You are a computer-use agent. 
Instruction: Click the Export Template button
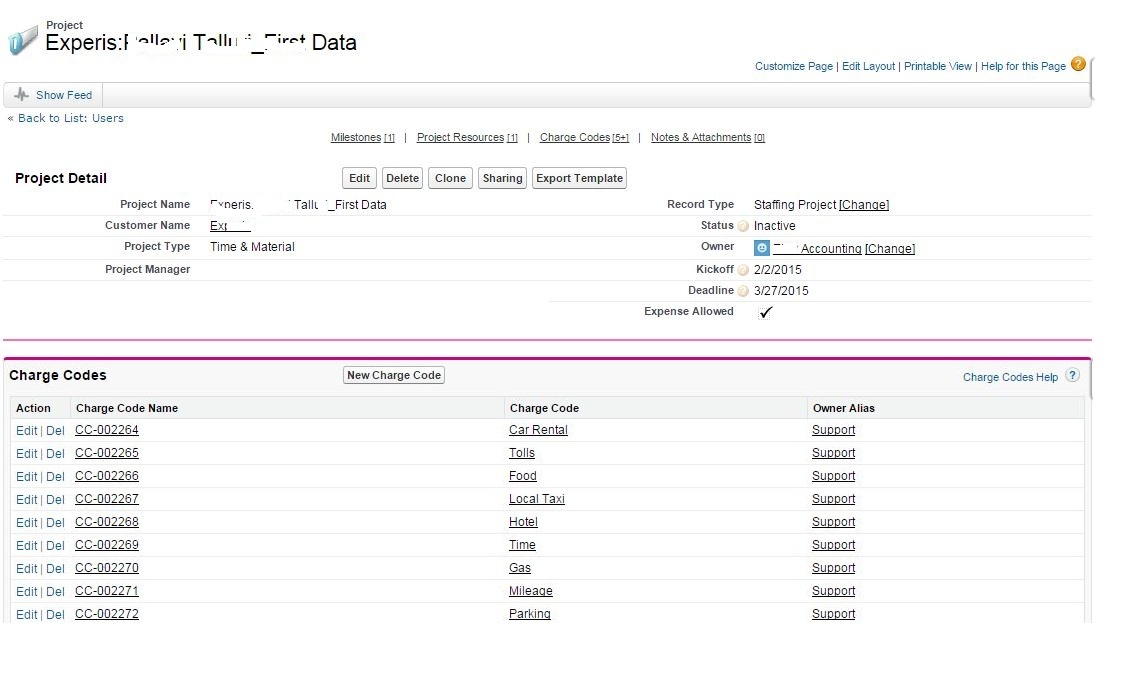point(579,178)
